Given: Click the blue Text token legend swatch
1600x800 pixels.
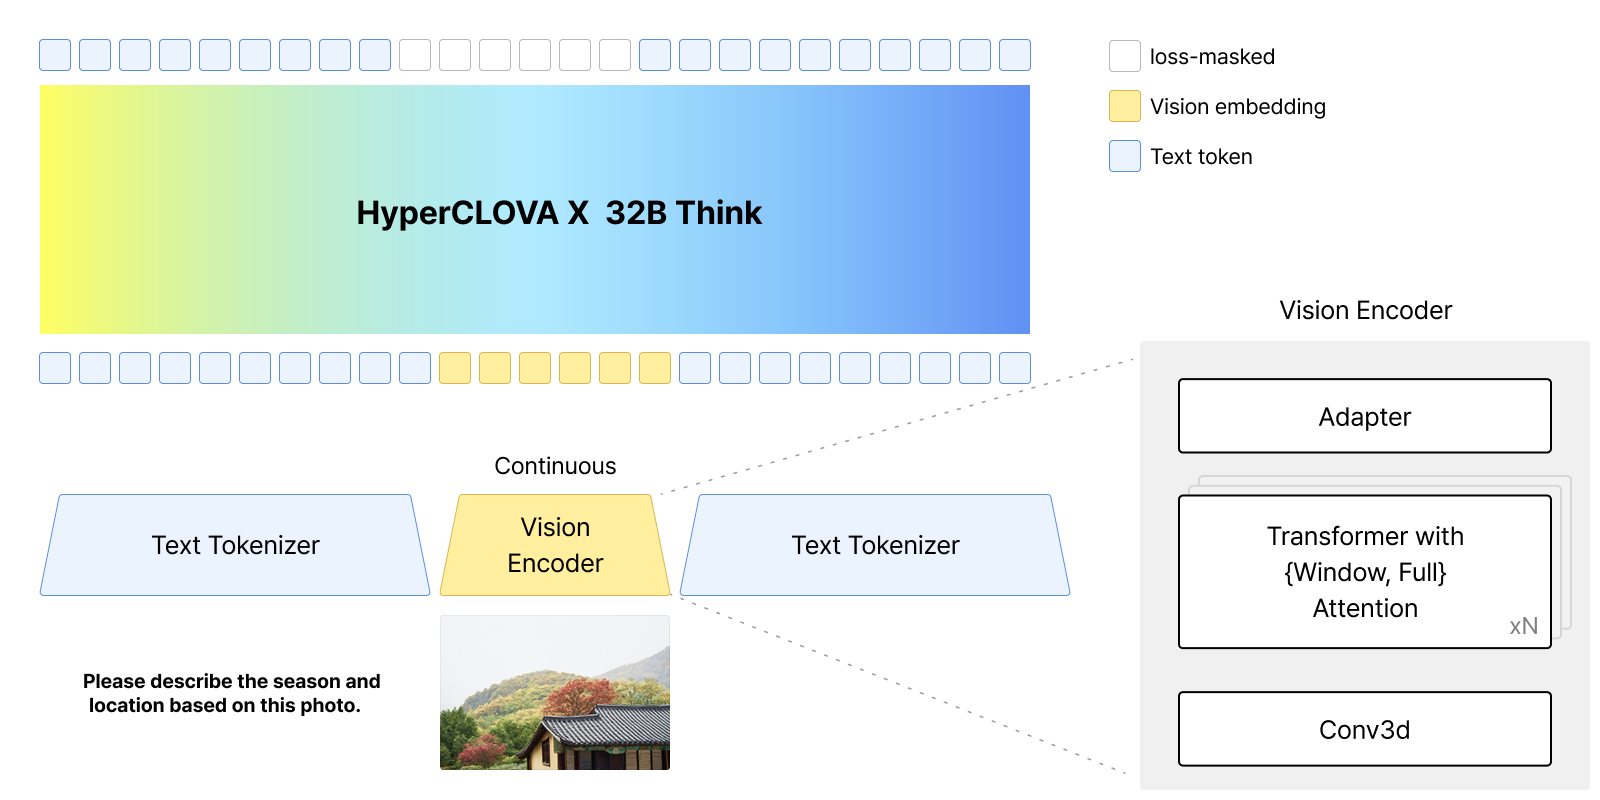Looking at the screenshot, I should (1125, 156).
